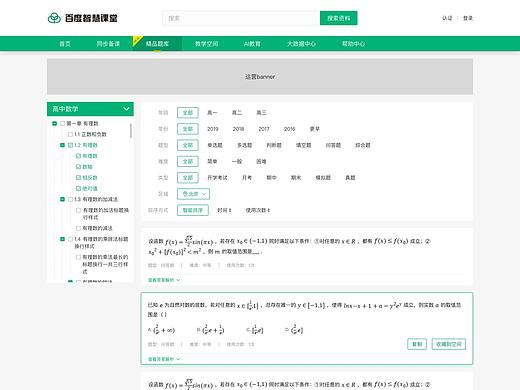520x390 pixels.
Task: Check the 1.4 有理数的乘除法 checkbox
Action: click(70, 239)
